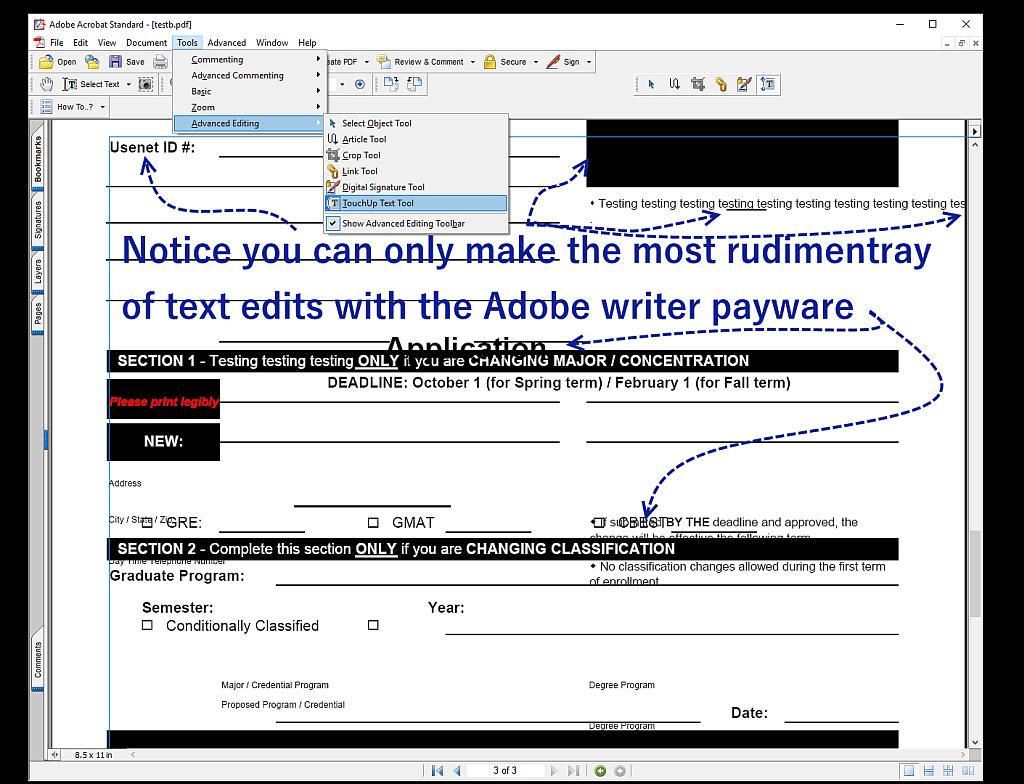Pick Digital Signature tool in floating toolbar
The width and height of the screenshot is (1024, 784).
[744, 84]
